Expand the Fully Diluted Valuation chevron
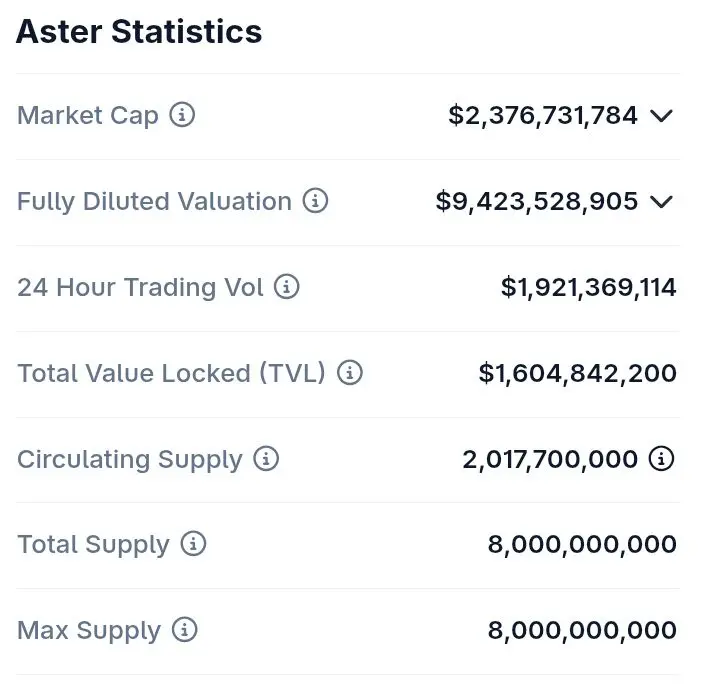 coord(661,202)
